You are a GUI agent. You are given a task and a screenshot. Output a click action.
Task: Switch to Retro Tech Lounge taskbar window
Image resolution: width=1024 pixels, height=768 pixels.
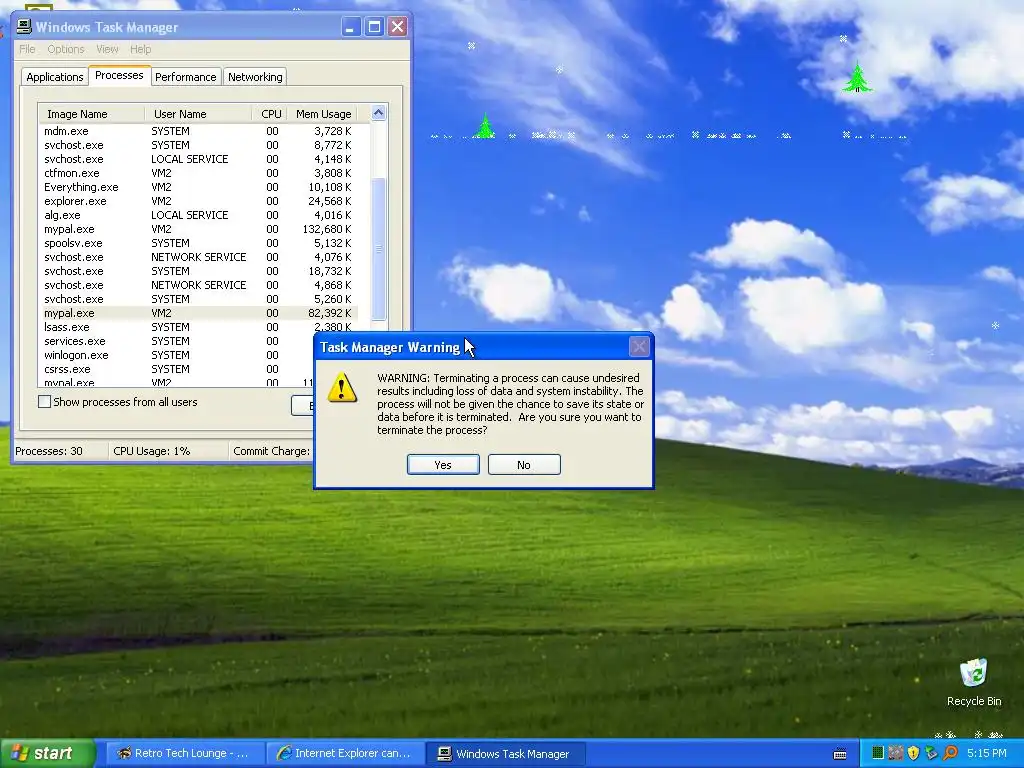click(x=185, y=753)
